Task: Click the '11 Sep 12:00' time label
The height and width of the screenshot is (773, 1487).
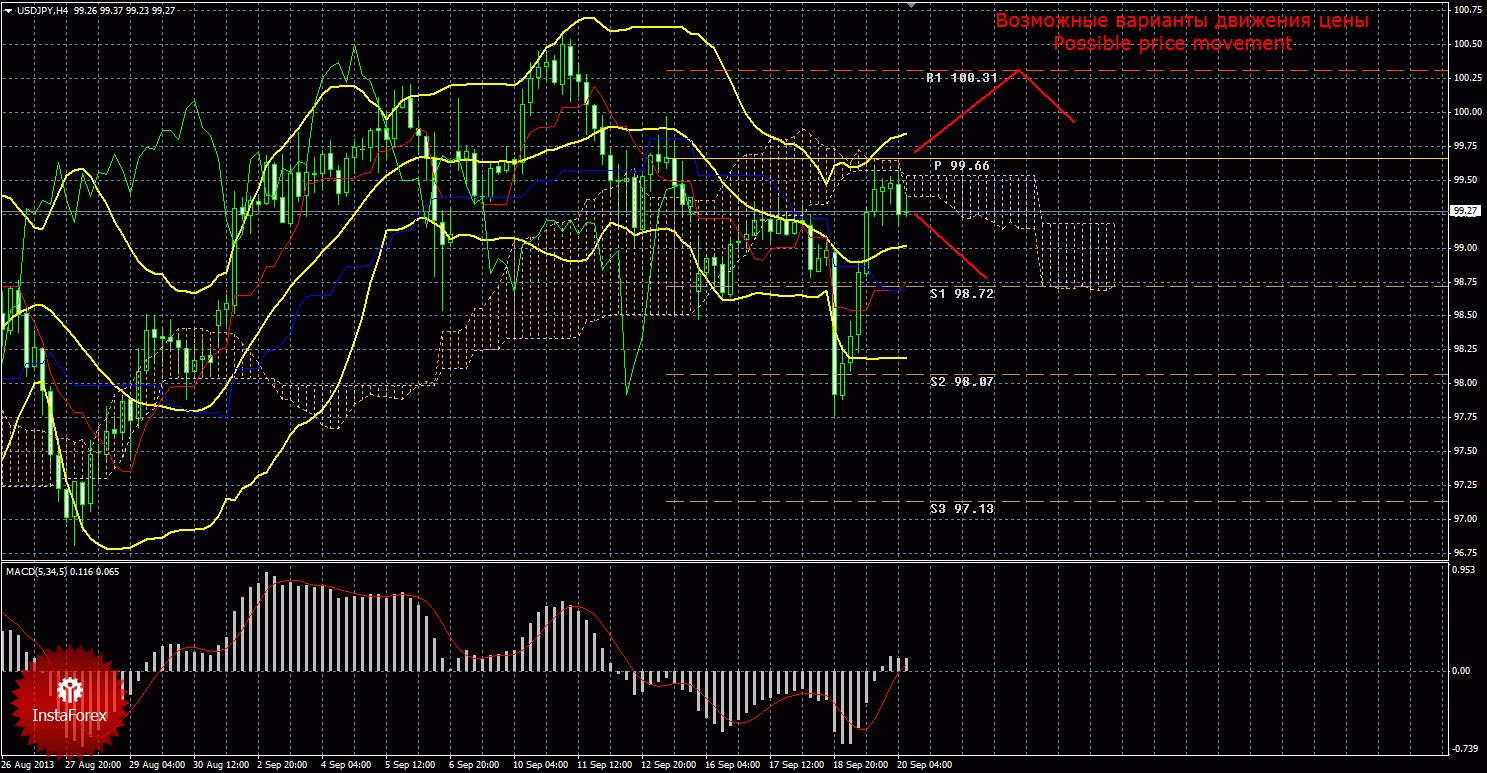Action: click(x=604, y=765)
